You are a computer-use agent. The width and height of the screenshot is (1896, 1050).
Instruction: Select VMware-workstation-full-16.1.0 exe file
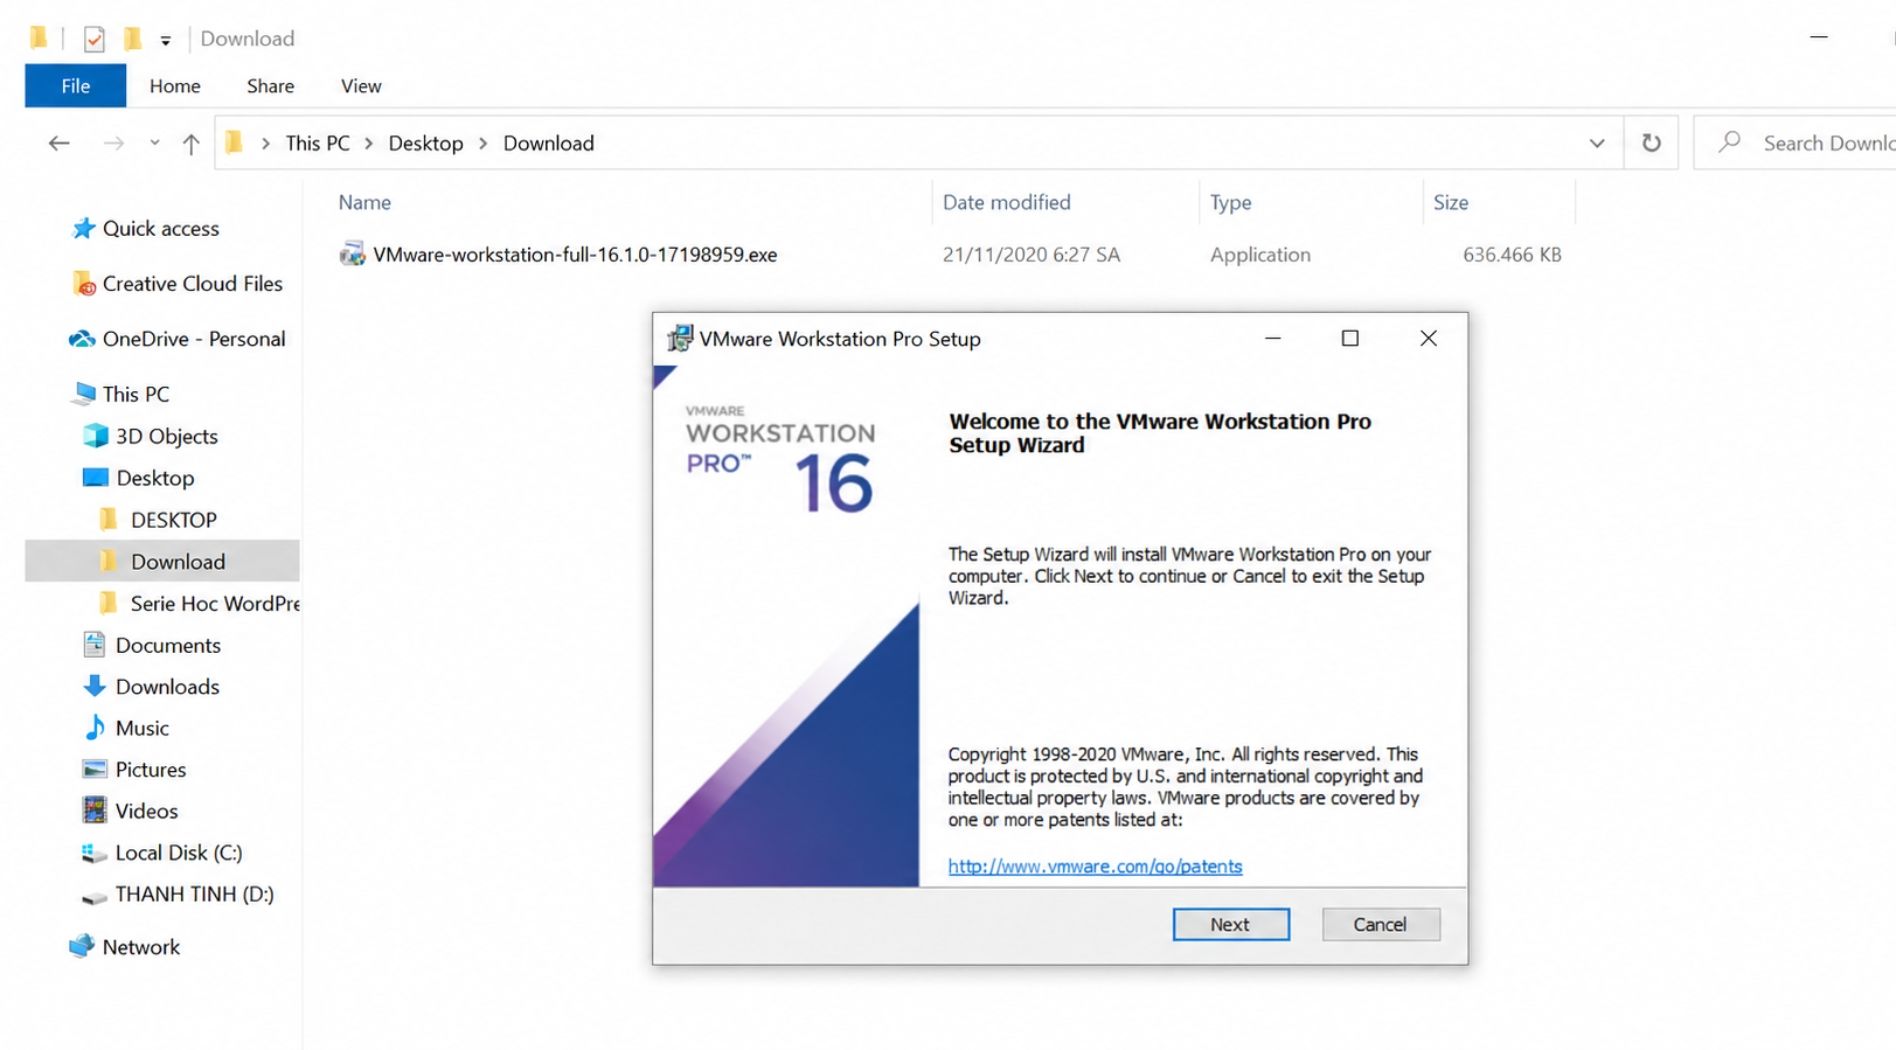point(575,255)
